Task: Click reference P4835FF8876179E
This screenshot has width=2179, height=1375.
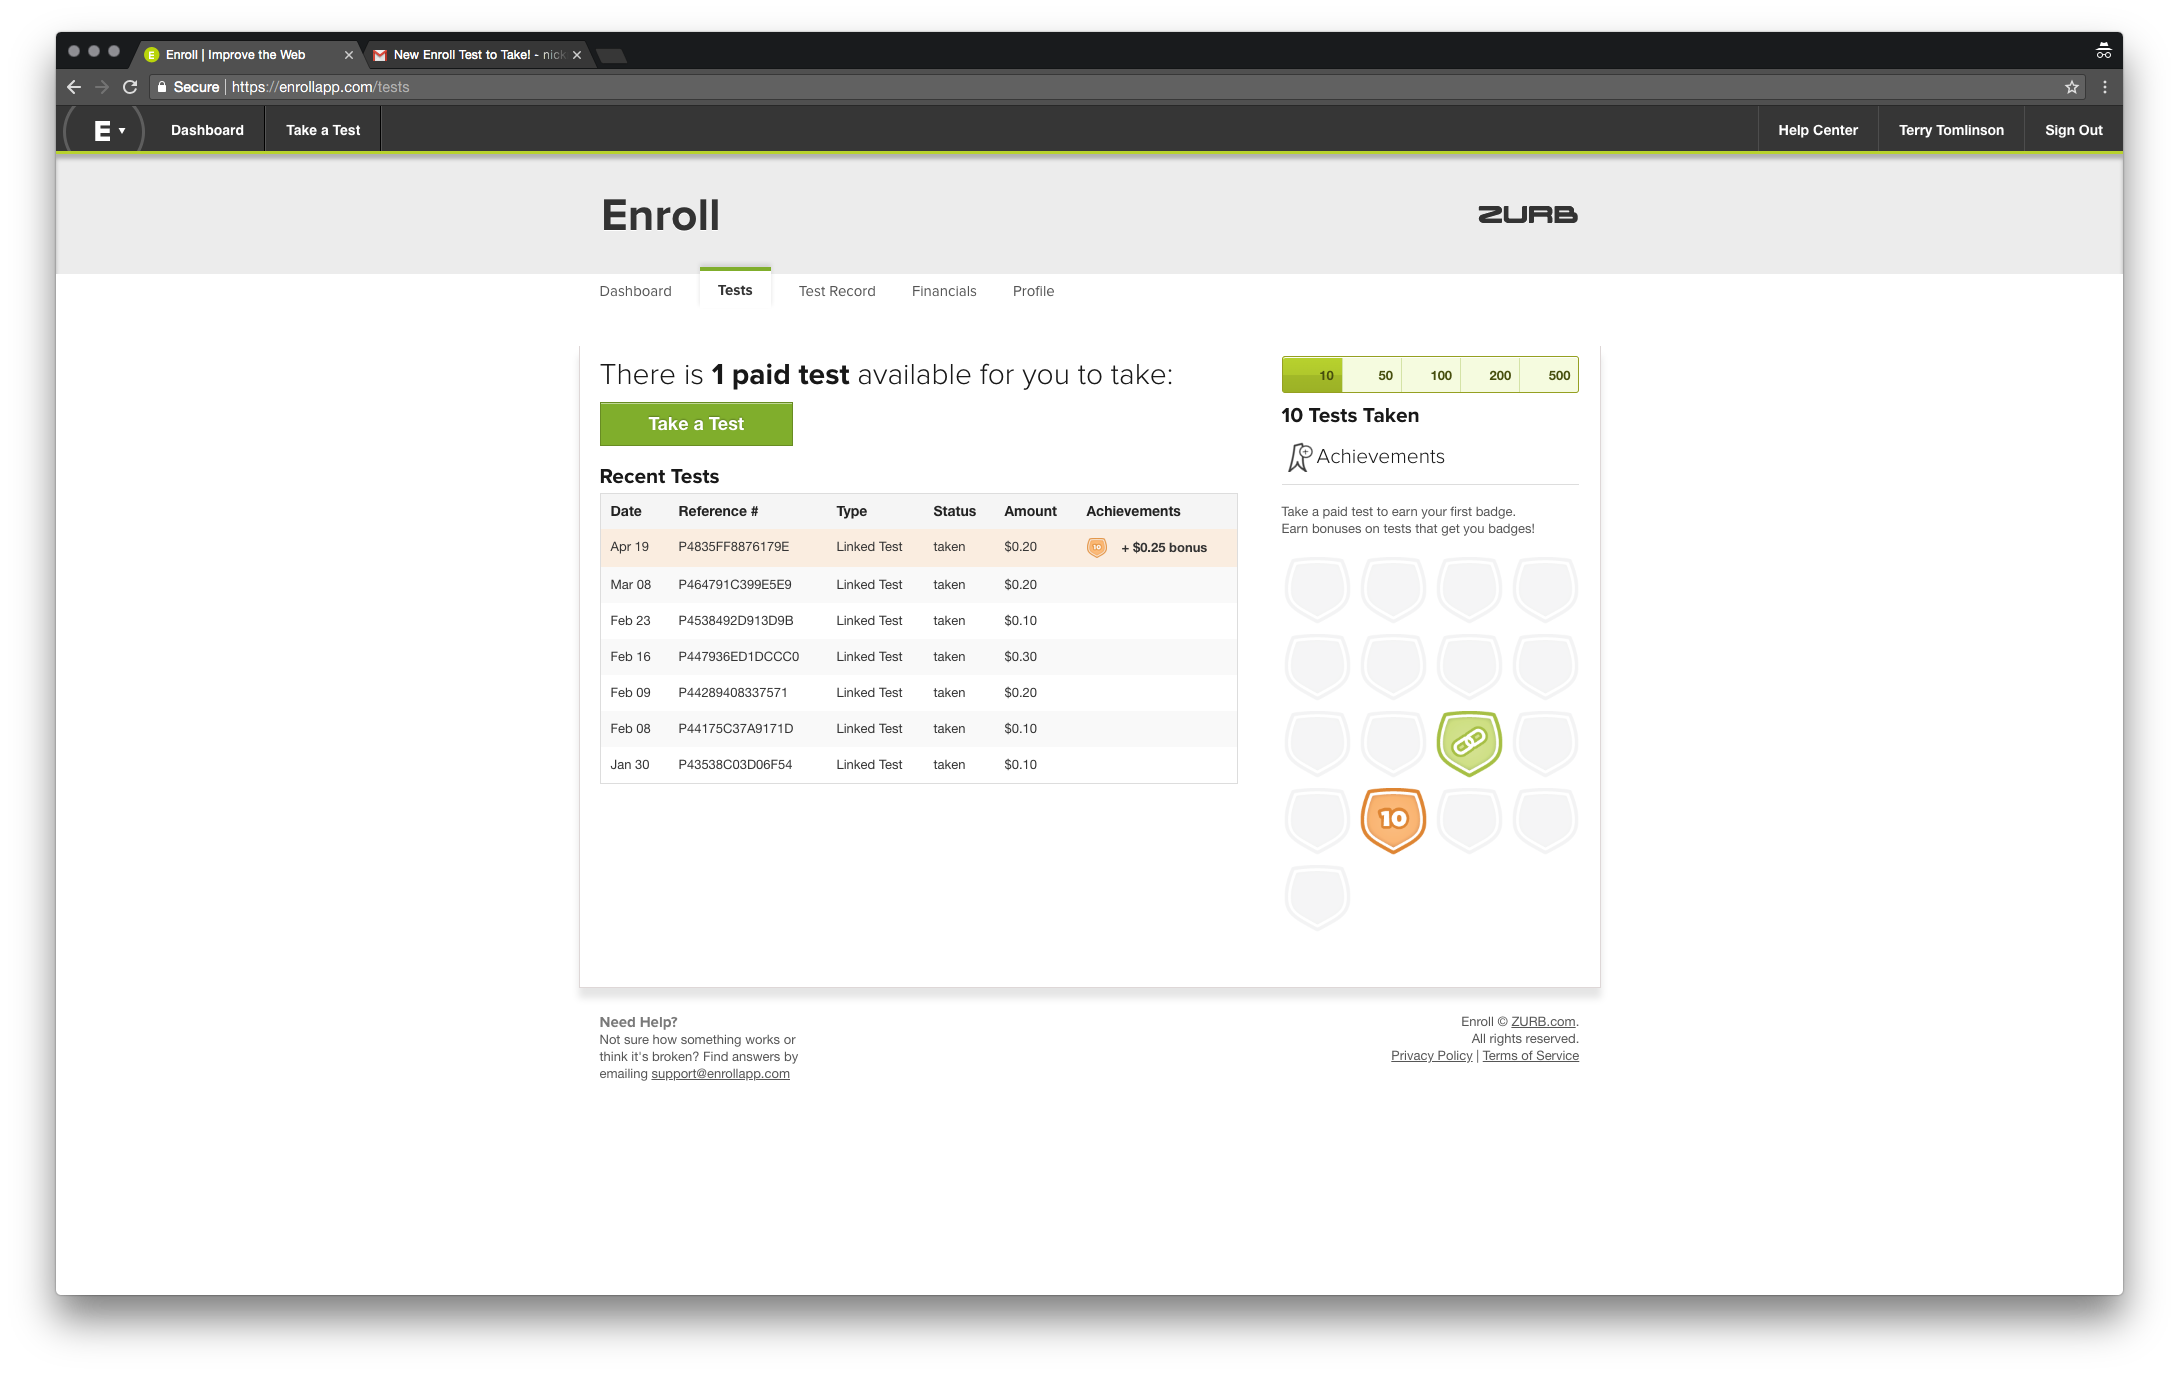Action: click(733, 547)
